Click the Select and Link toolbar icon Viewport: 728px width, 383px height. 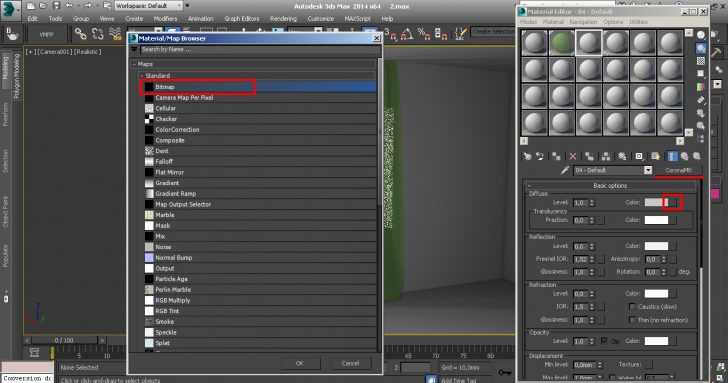(80, 34)
